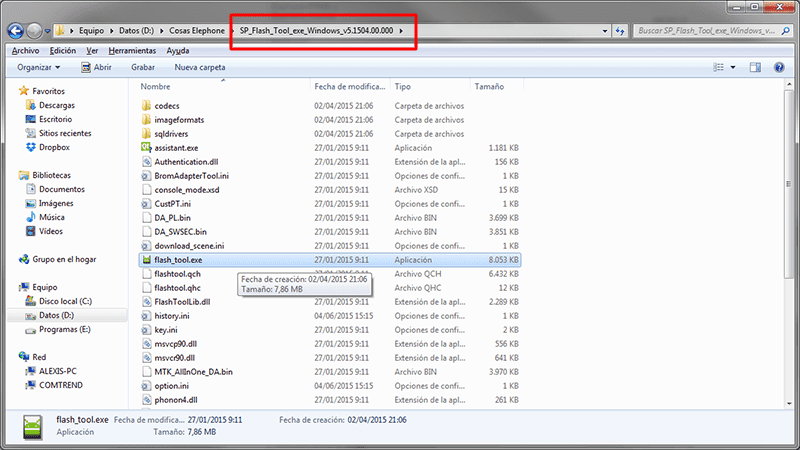The width and height of the screenshot is (800, 450).
Task: Click the flash_tool.exe application icon
Action: pos(146,260)
